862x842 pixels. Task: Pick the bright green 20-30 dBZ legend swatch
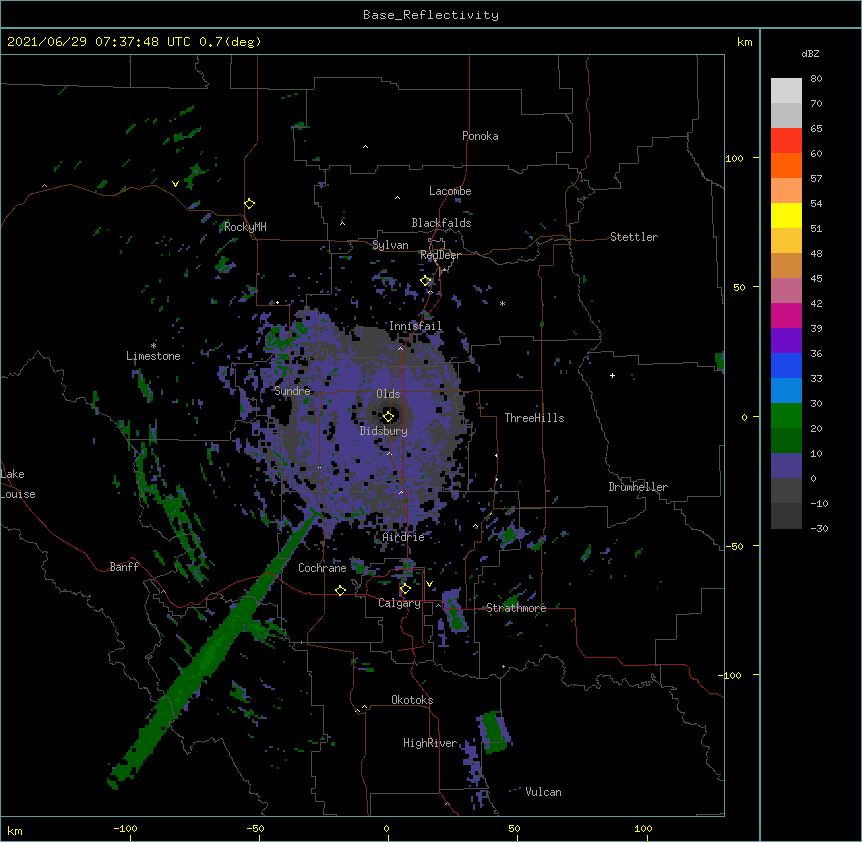pyautogui.click(x=786, y=416)
